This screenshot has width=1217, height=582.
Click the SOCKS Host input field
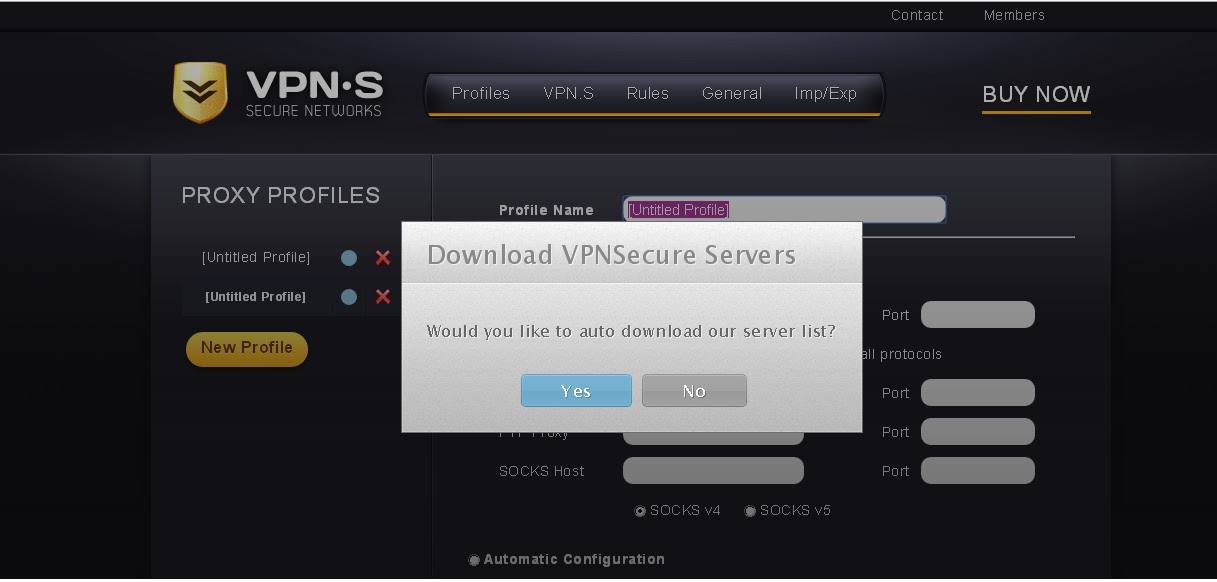(713, 471)
